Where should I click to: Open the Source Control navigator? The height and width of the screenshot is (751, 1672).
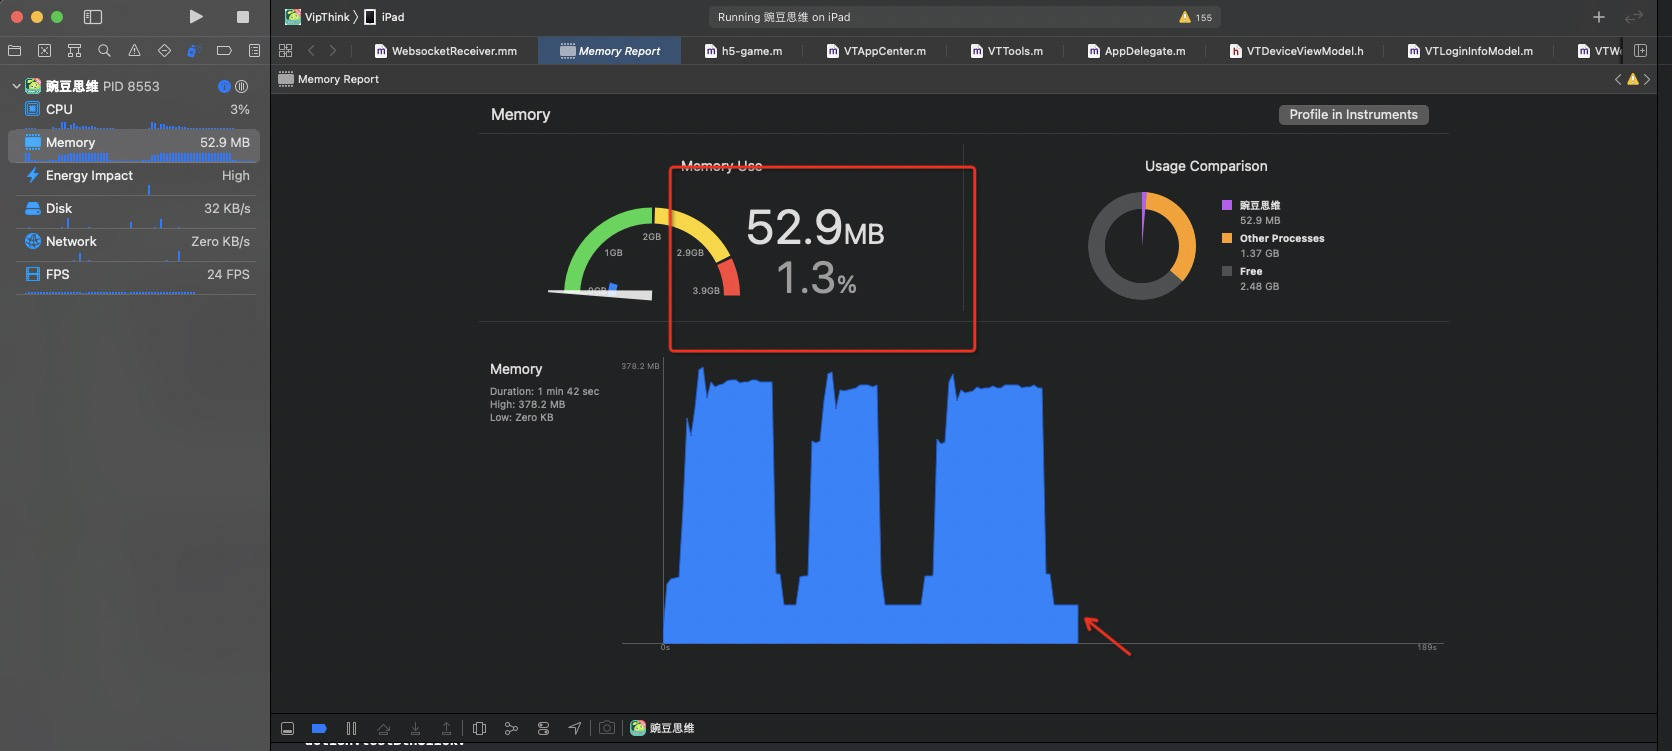pos(44,50)
